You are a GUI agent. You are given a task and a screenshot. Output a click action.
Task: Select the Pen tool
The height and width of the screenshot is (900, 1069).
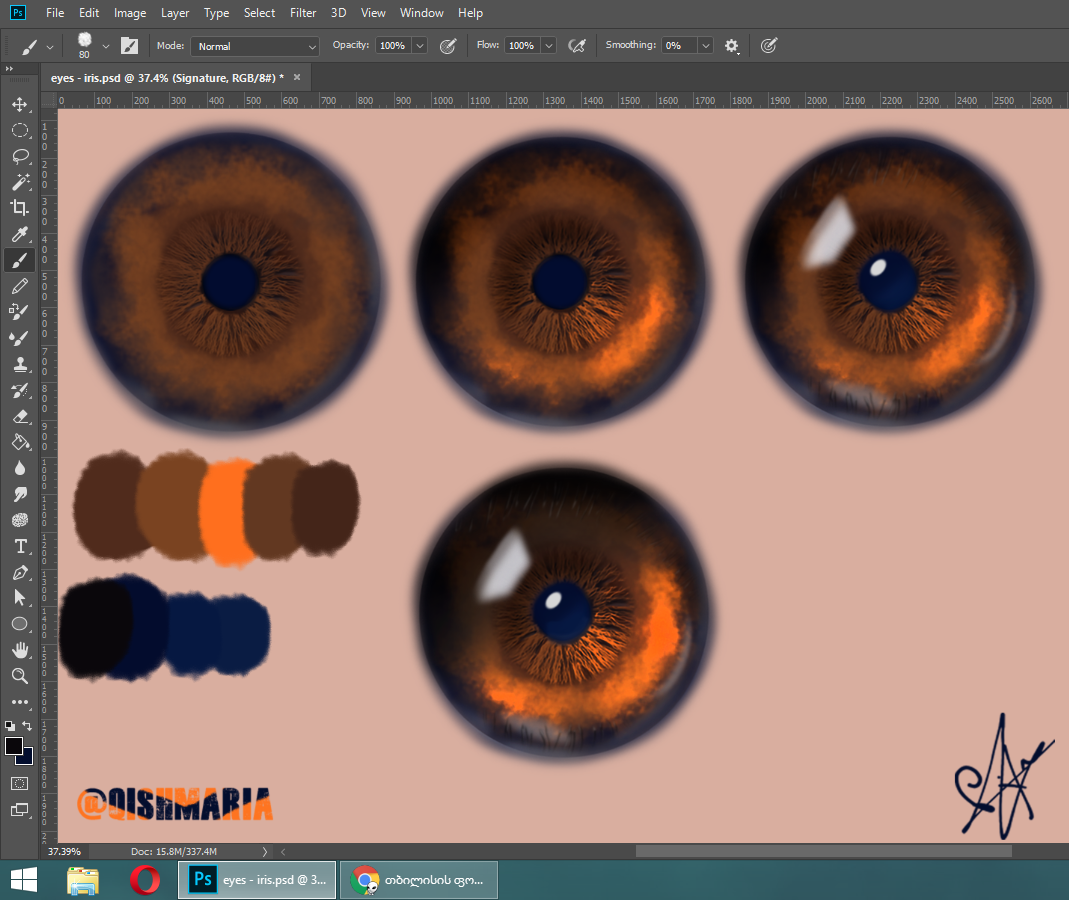(20, 572)
